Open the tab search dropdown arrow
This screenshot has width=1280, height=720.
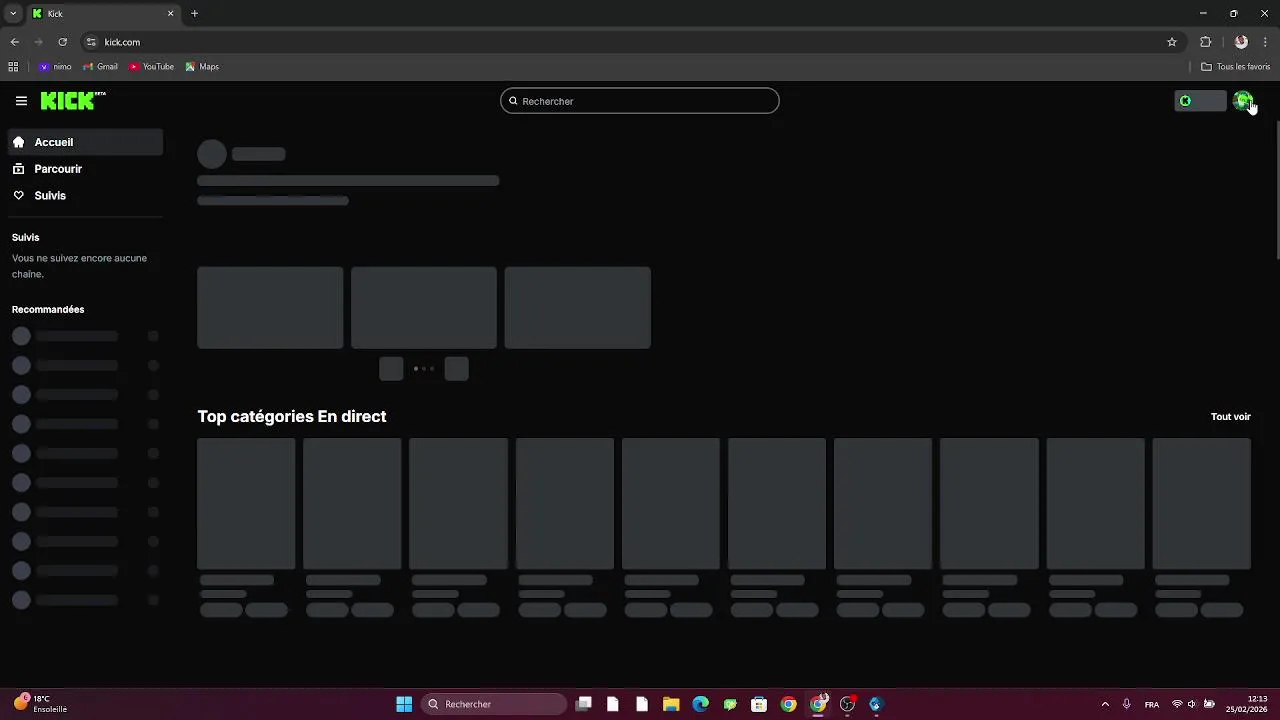(13, 13)
